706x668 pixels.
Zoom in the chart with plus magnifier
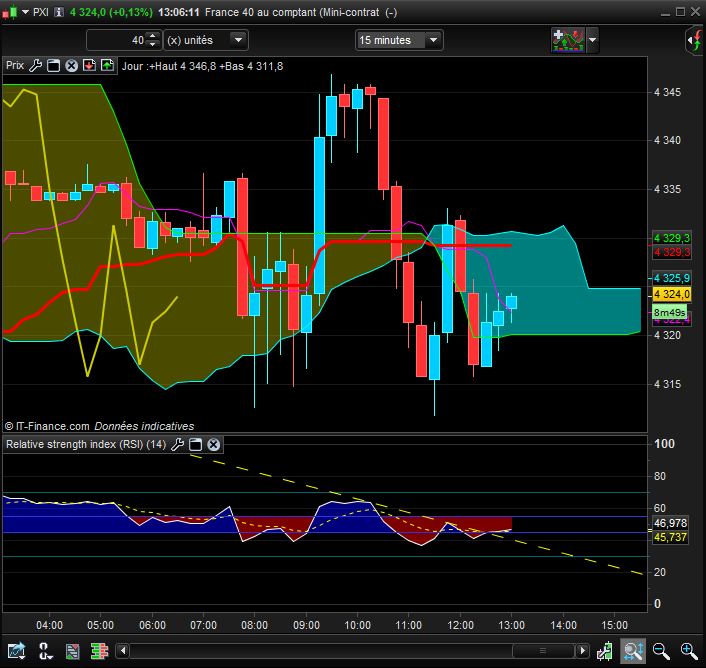coord(689,651)
